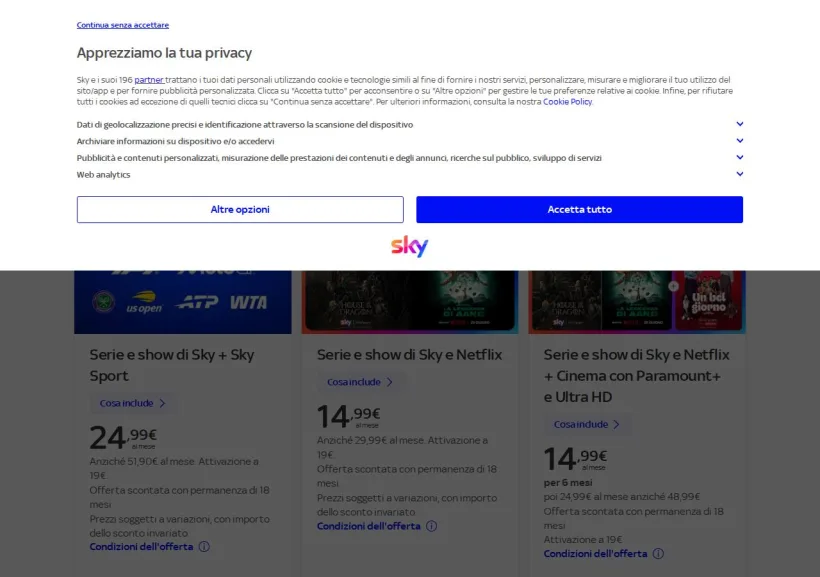The width and height of the screenshot is (820, 577).
Task: Click the 24,99€ price text
Action: click(x=123, y=437)
